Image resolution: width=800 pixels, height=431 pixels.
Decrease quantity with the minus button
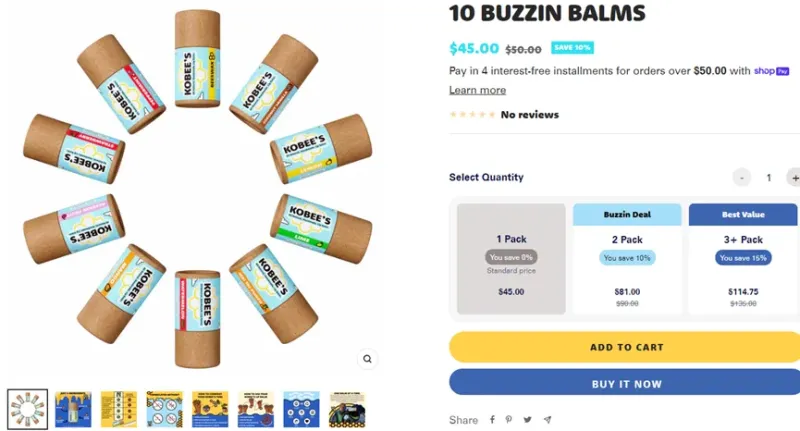(x=741, y=177)
